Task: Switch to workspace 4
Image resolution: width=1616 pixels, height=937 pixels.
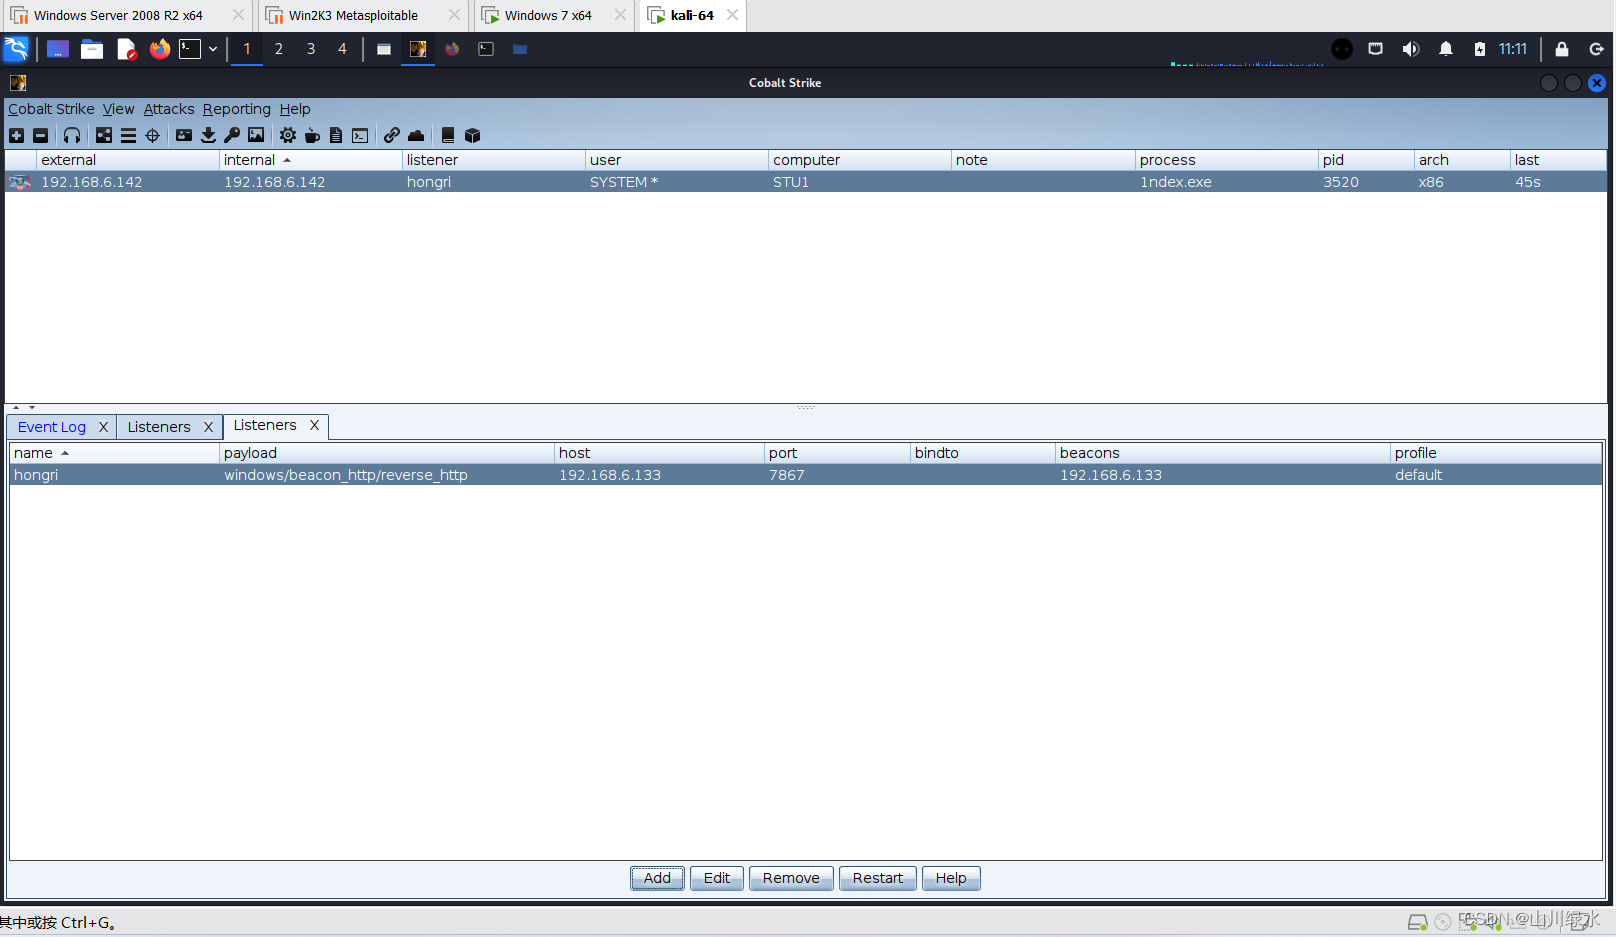Action: [342, 49]
